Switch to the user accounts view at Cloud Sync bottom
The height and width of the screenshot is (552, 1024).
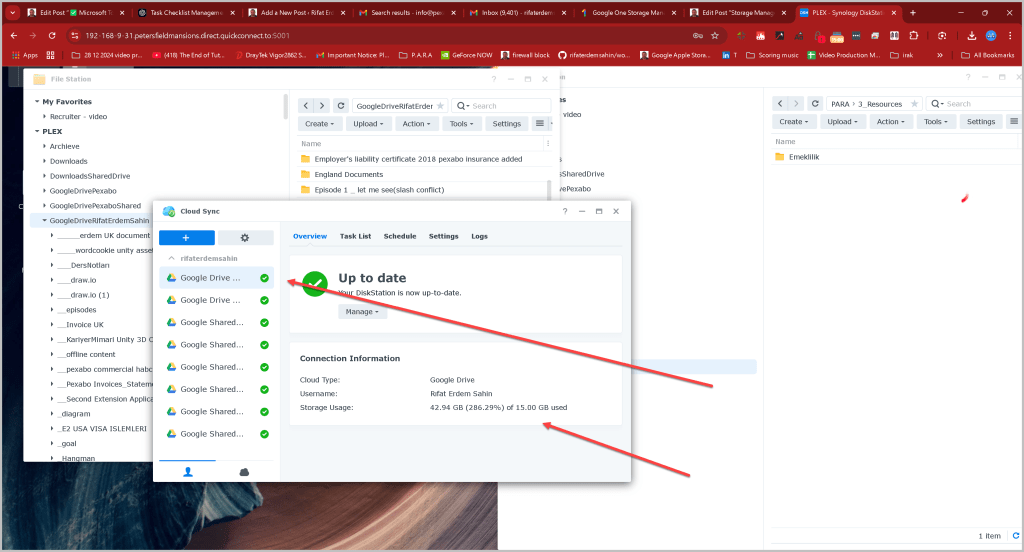(x=187, y=472)
